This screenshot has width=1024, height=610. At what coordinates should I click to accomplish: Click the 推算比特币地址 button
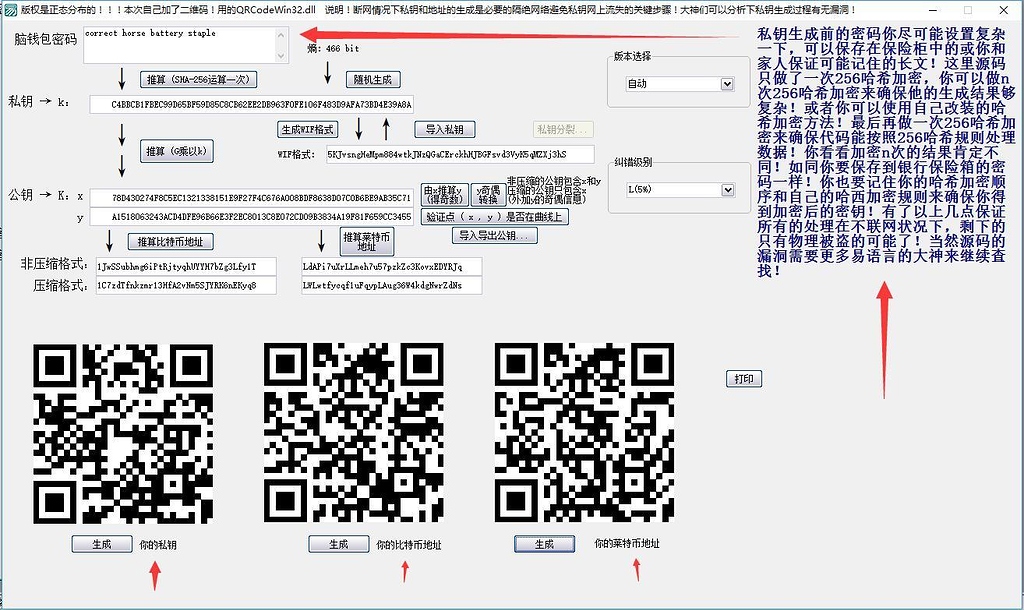(170, 242)
